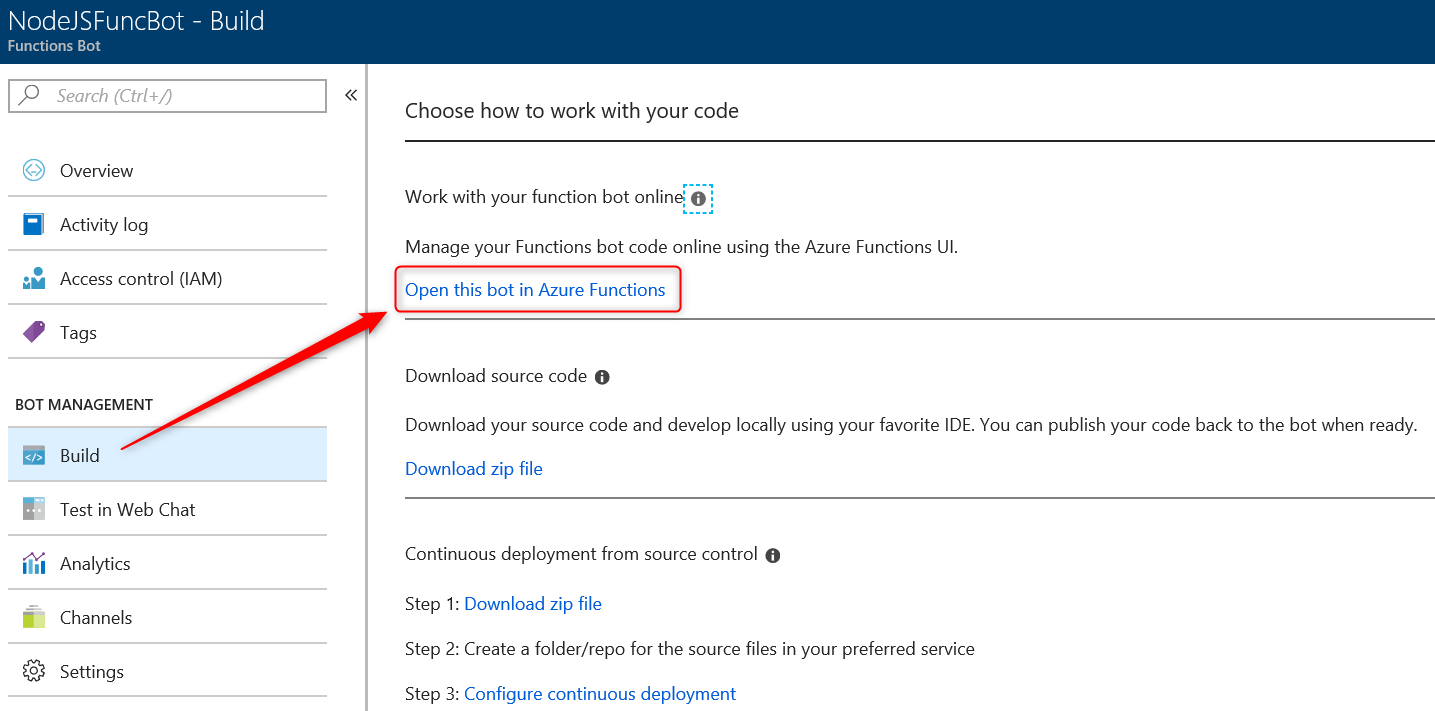Image resolution: width=1435 pixels, height=711 pixels.
Task: Click the Analytics chart icon
Action: (x=33, y=564)
